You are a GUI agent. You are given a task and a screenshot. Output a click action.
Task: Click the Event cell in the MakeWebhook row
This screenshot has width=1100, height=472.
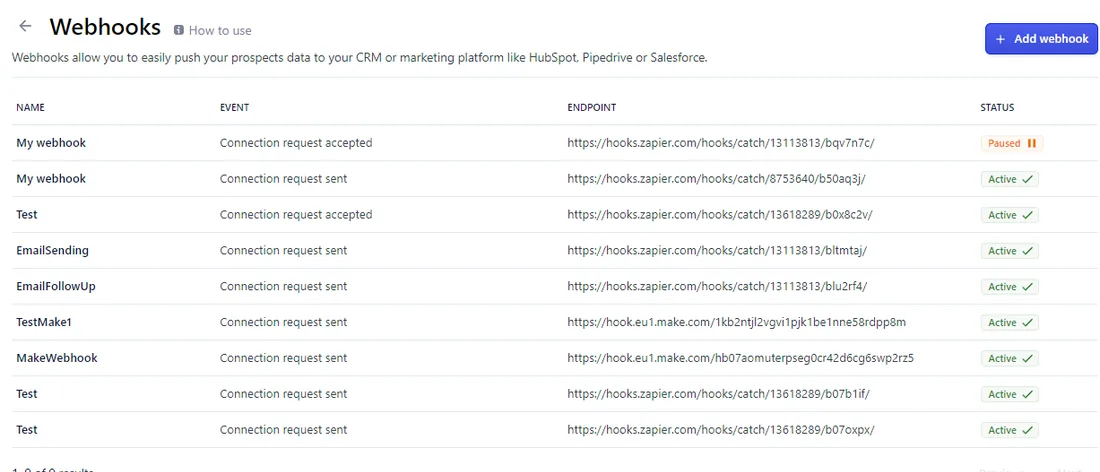283,358
